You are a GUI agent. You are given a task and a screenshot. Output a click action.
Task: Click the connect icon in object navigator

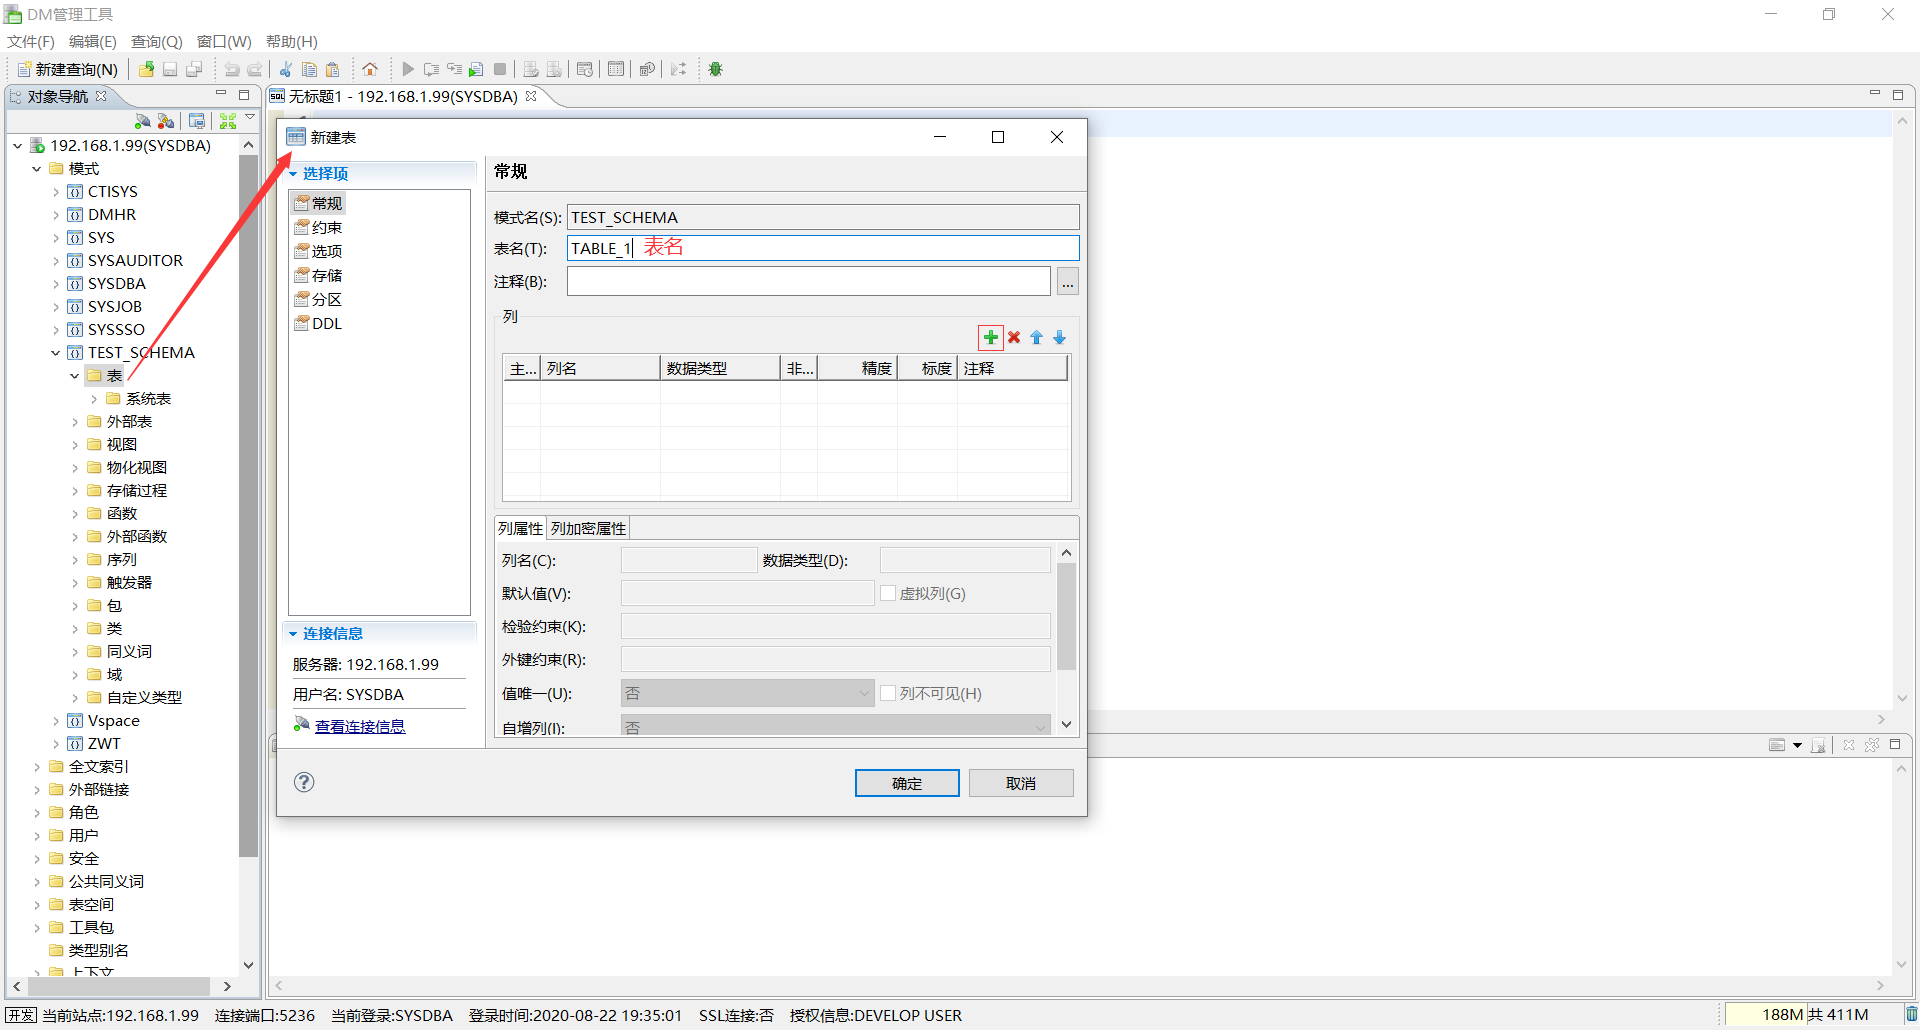(x=143, y=121)
